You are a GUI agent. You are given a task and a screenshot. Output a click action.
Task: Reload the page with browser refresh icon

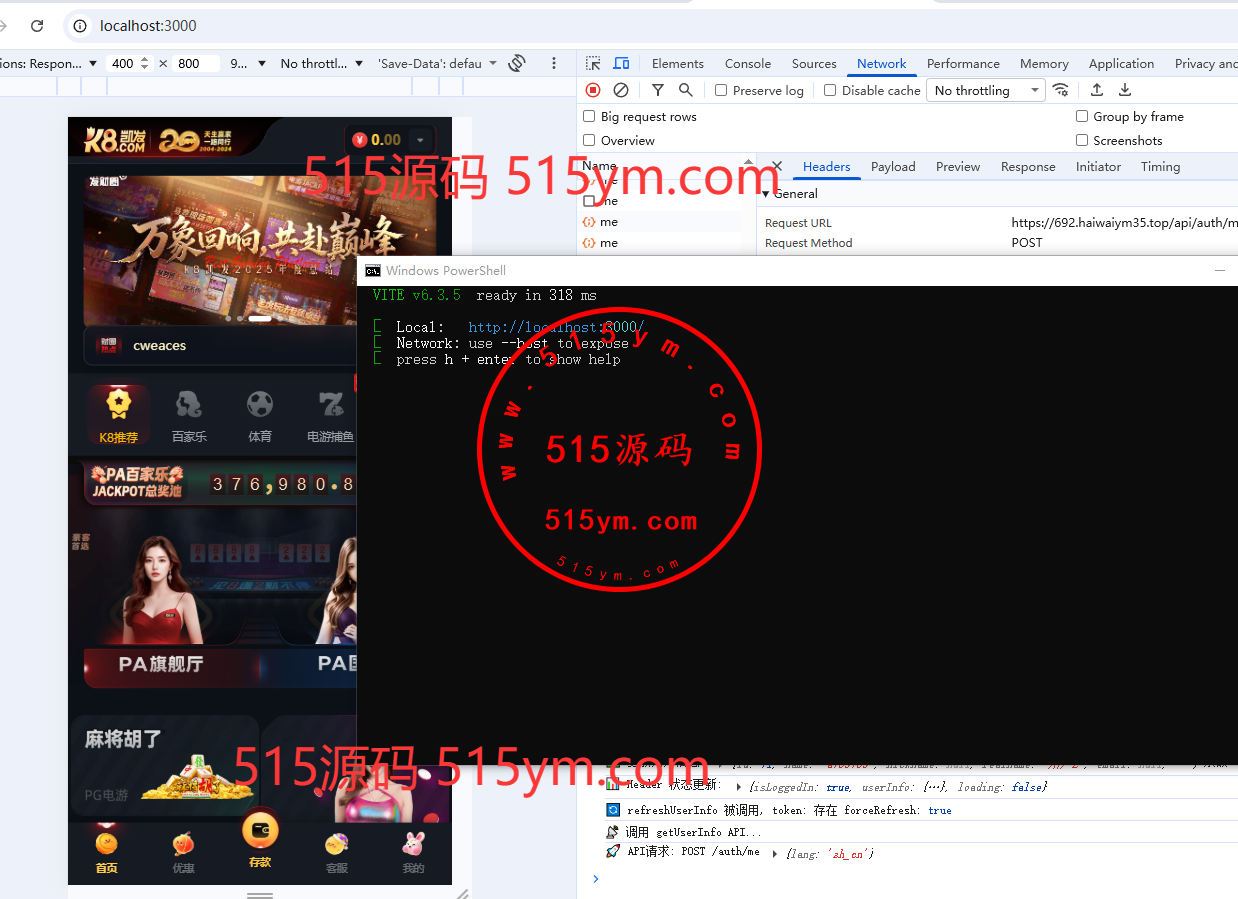(x=37, y=26)
